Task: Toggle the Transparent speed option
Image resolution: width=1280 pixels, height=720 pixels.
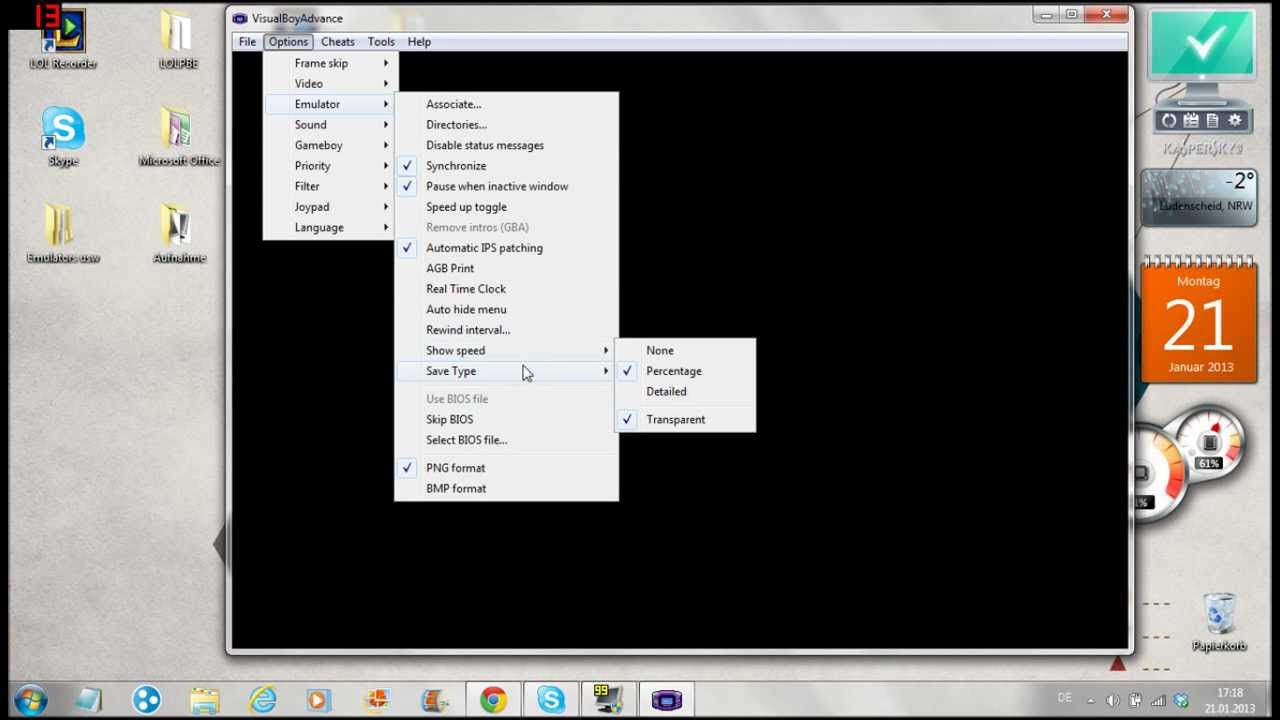Action: pyautogui.click(x=685, y=419)
